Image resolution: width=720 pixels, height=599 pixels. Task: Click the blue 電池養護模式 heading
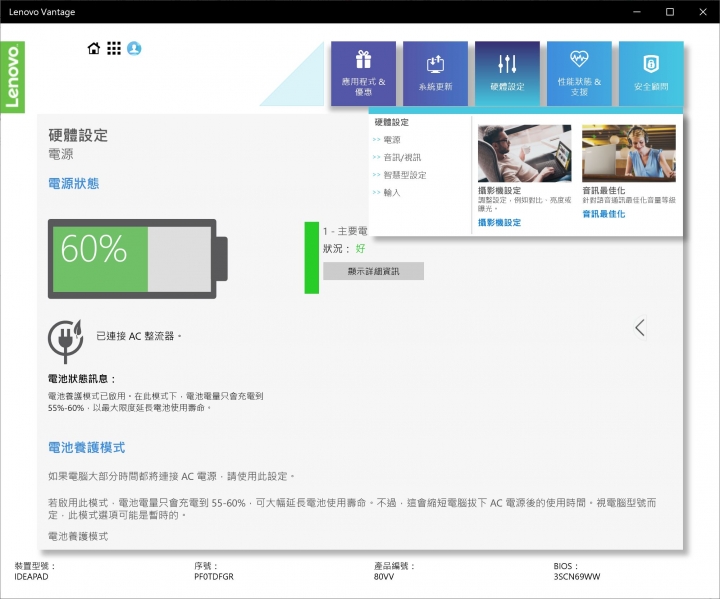pos(86,447)
